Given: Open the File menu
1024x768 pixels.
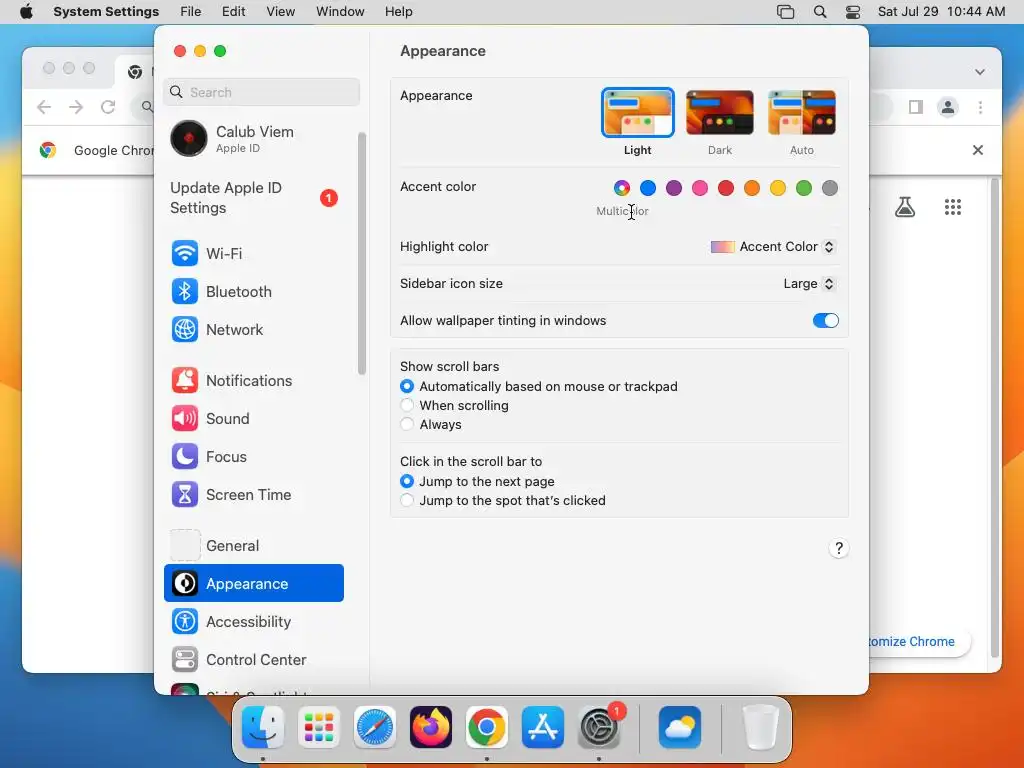Looking at the screenshot, I should click(191, 12).
